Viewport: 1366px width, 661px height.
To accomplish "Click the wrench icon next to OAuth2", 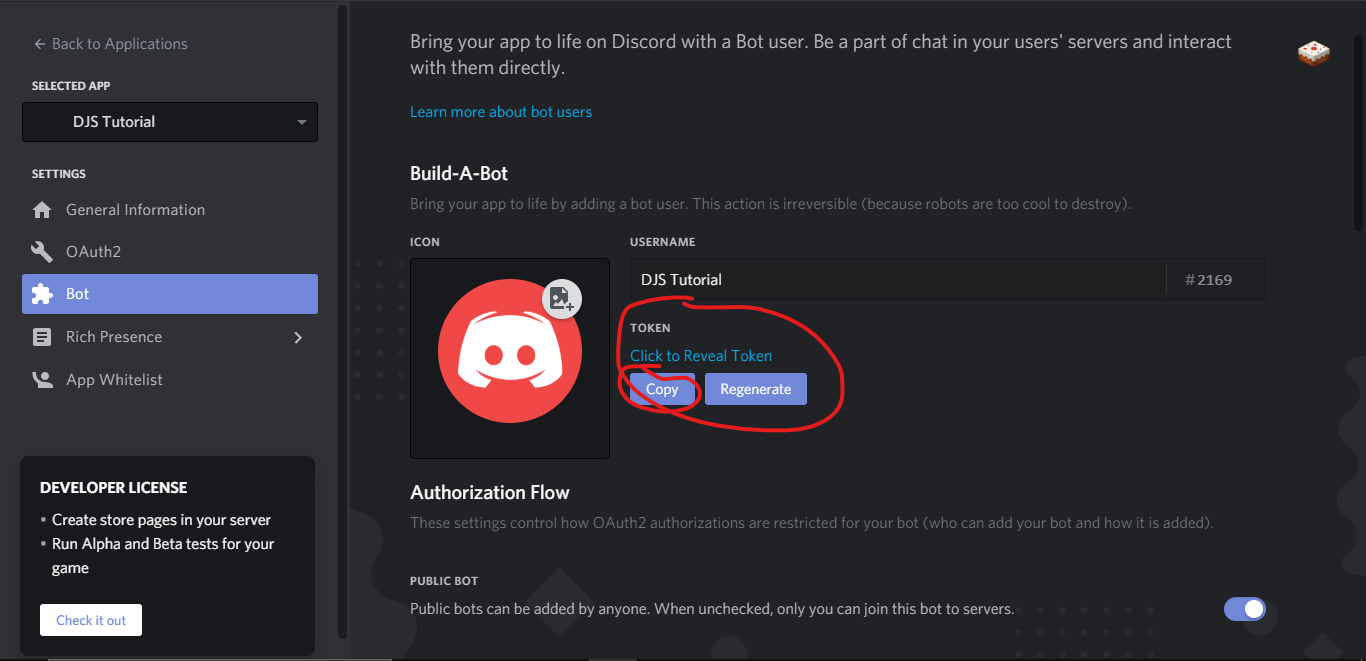I will (42, 252).
